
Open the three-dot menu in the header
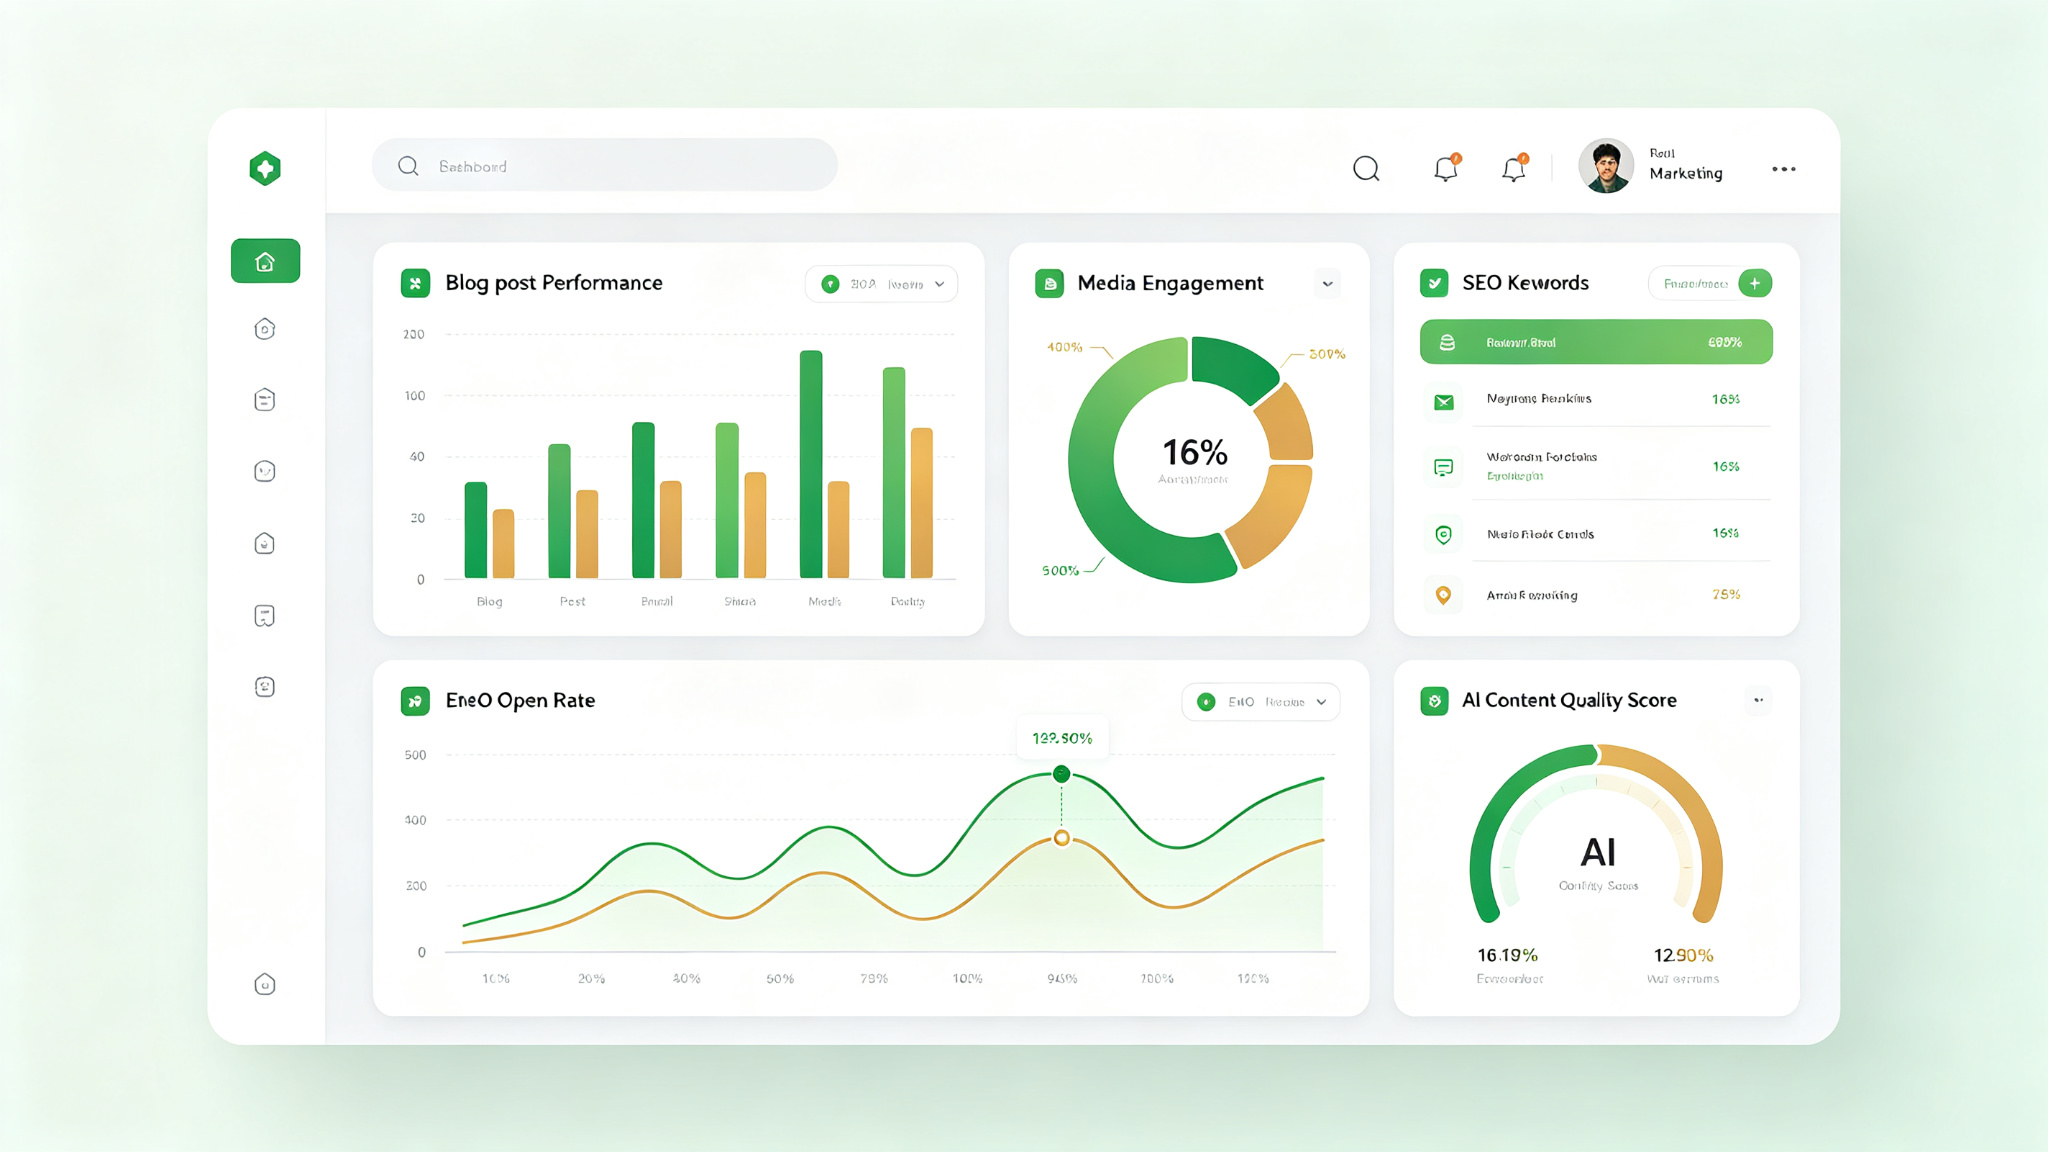point(1784,169)
